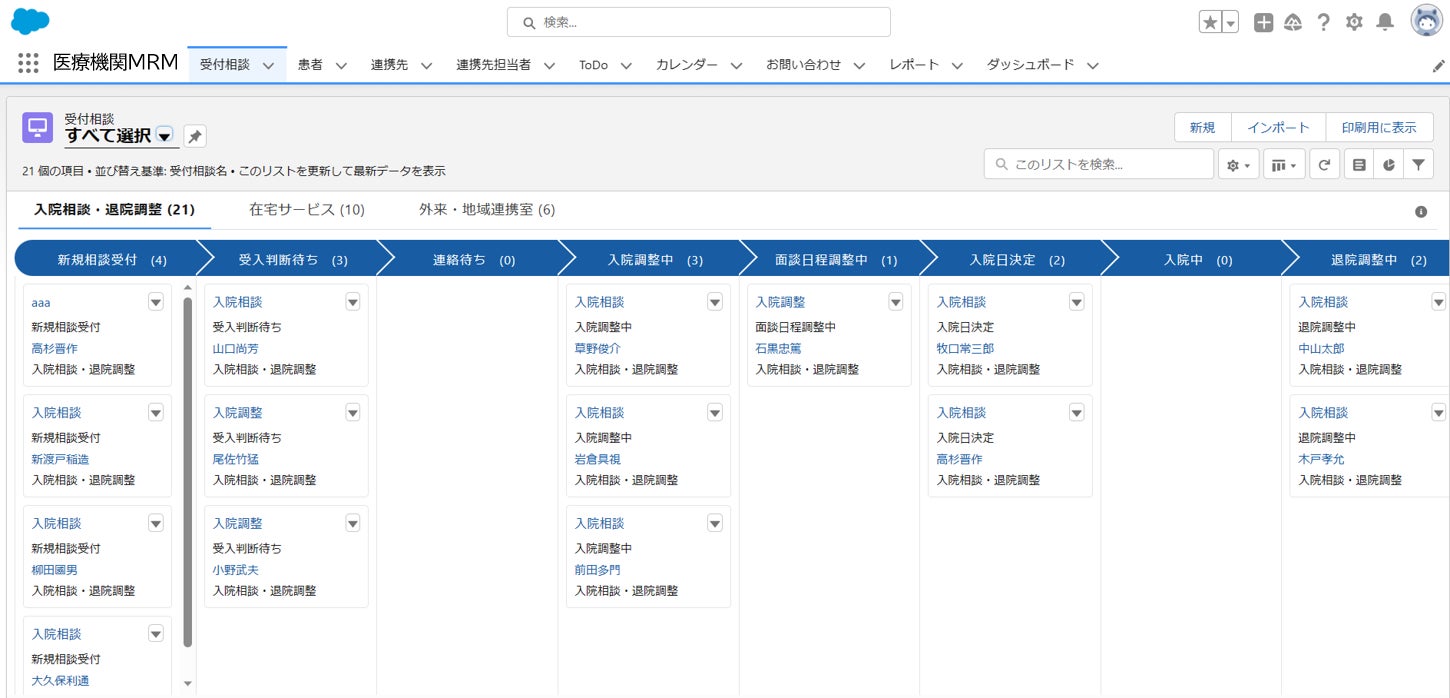This screenshot has height=698, width=1450.
Task: Pin the current list view
Action: (195, 136)
